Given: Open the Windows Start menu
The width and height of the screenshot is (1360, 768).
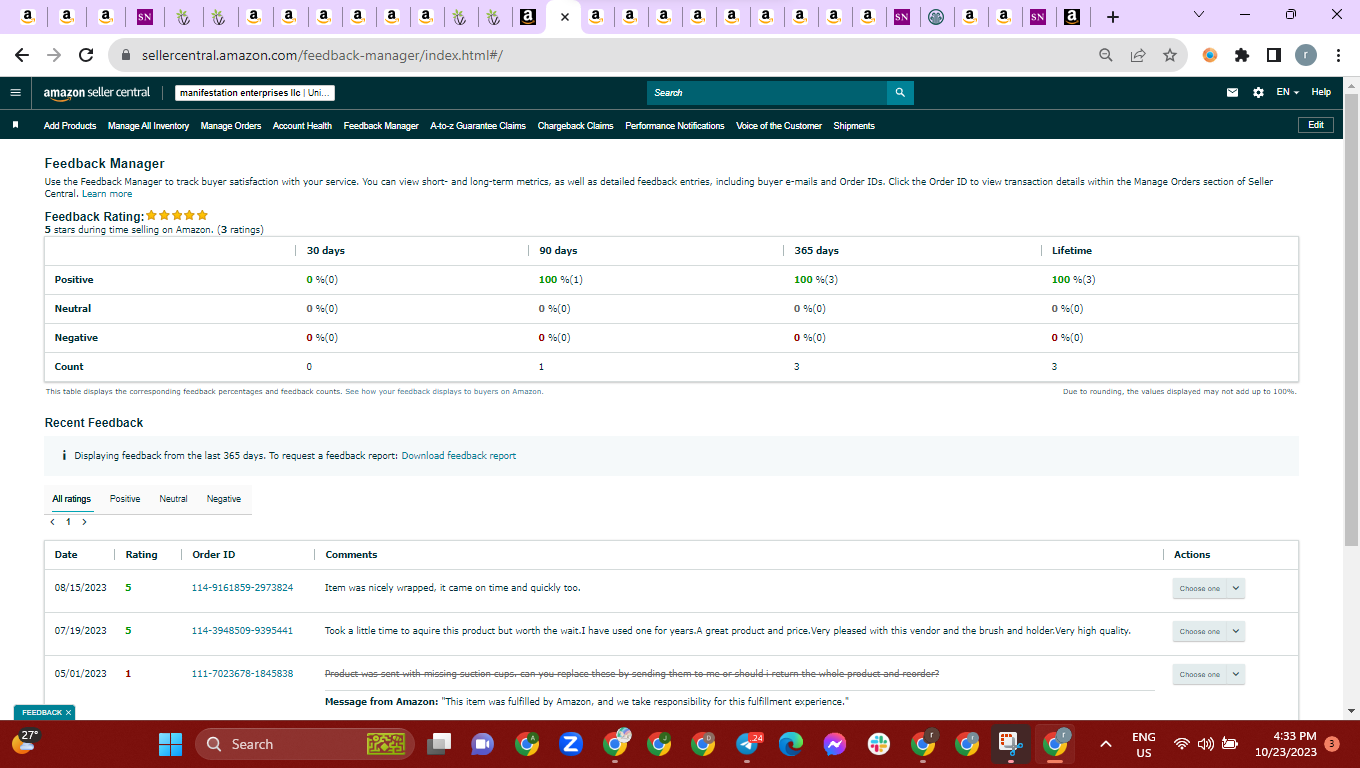Looking at the screenshot, I should tap(171, 744).
